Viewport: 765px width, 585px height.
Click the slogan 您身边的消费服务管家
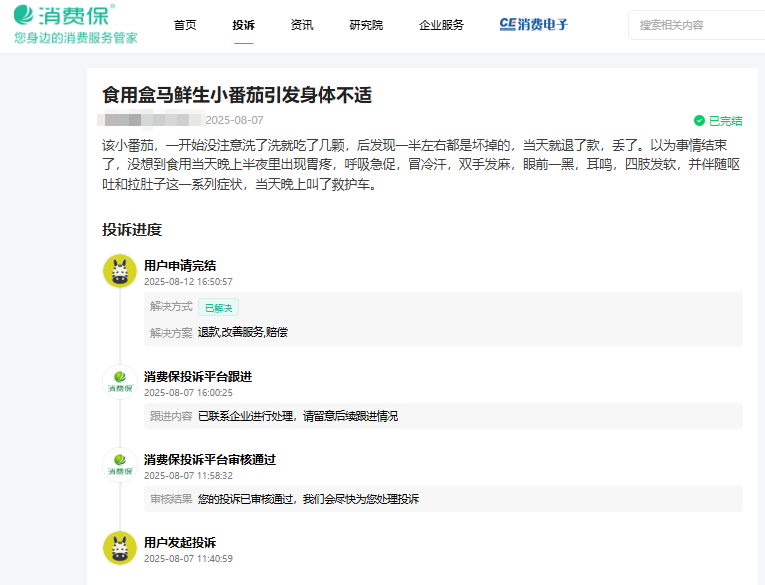click(76, 38)
